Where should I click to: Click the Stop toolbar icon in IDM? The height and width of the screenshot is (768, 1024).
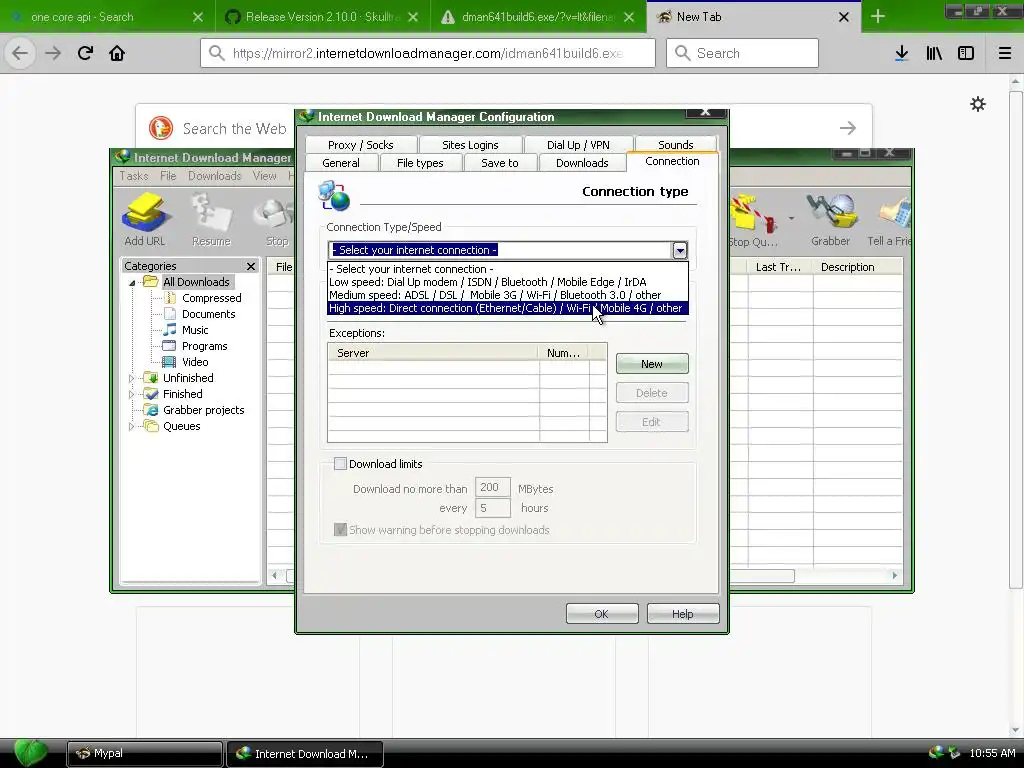coord(276,220)
